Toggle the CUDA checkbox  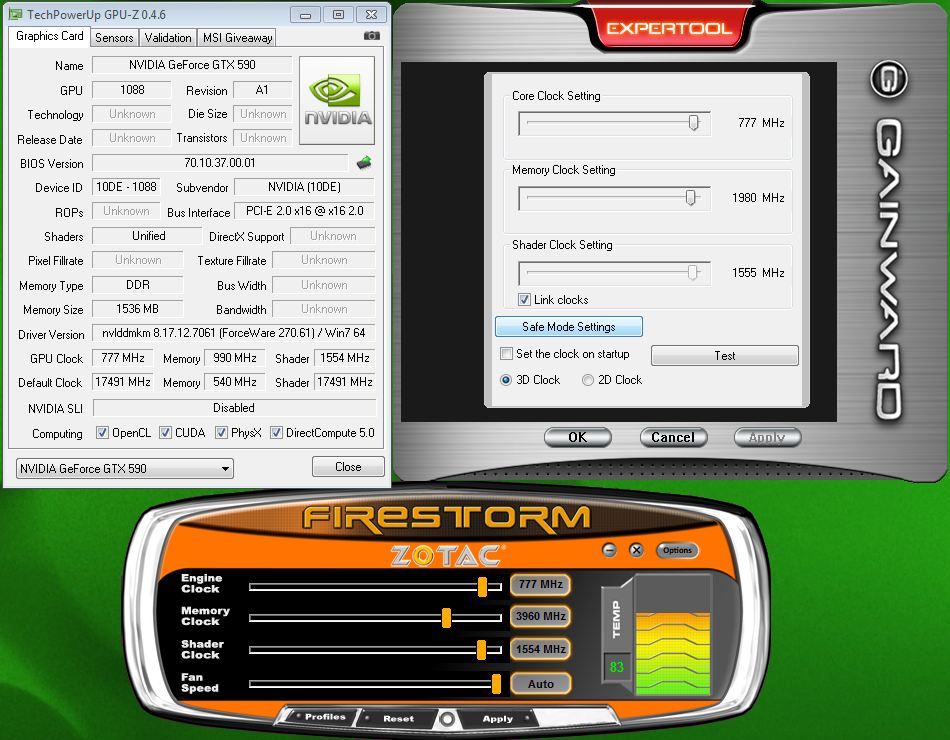tap(165, 433)
